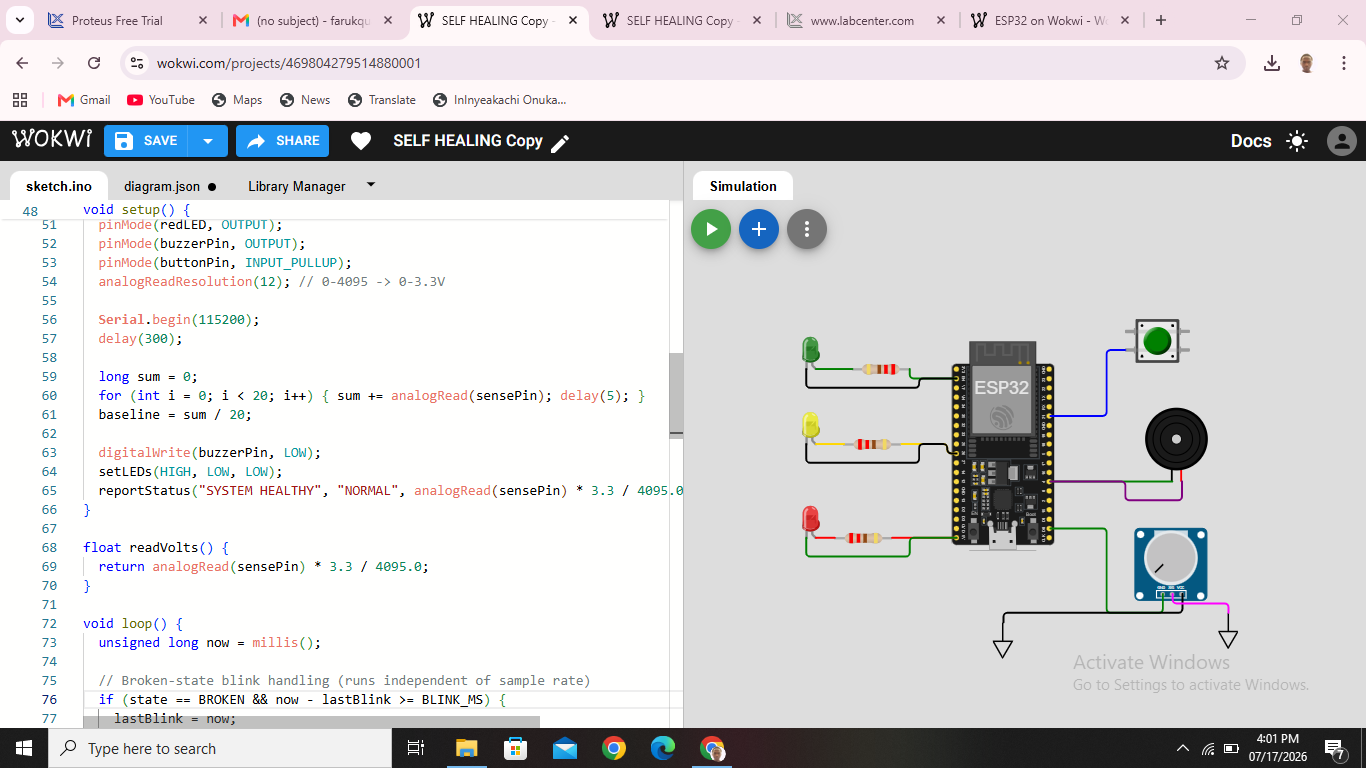Viewport: 1366px width, 768px height.
Task: Expand the SAVE button dropdown arrow
Action: click(x=208, y=141)
